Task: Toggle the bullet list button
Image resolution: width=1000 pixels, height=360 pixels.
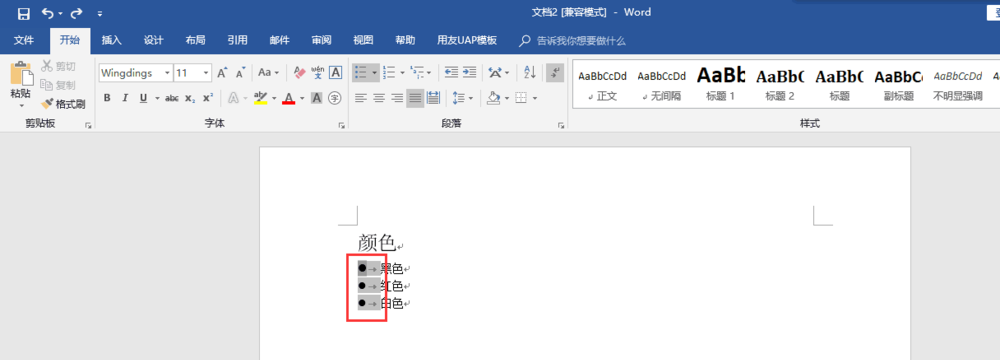Action: pyautogui.click(x=360, y=73)
